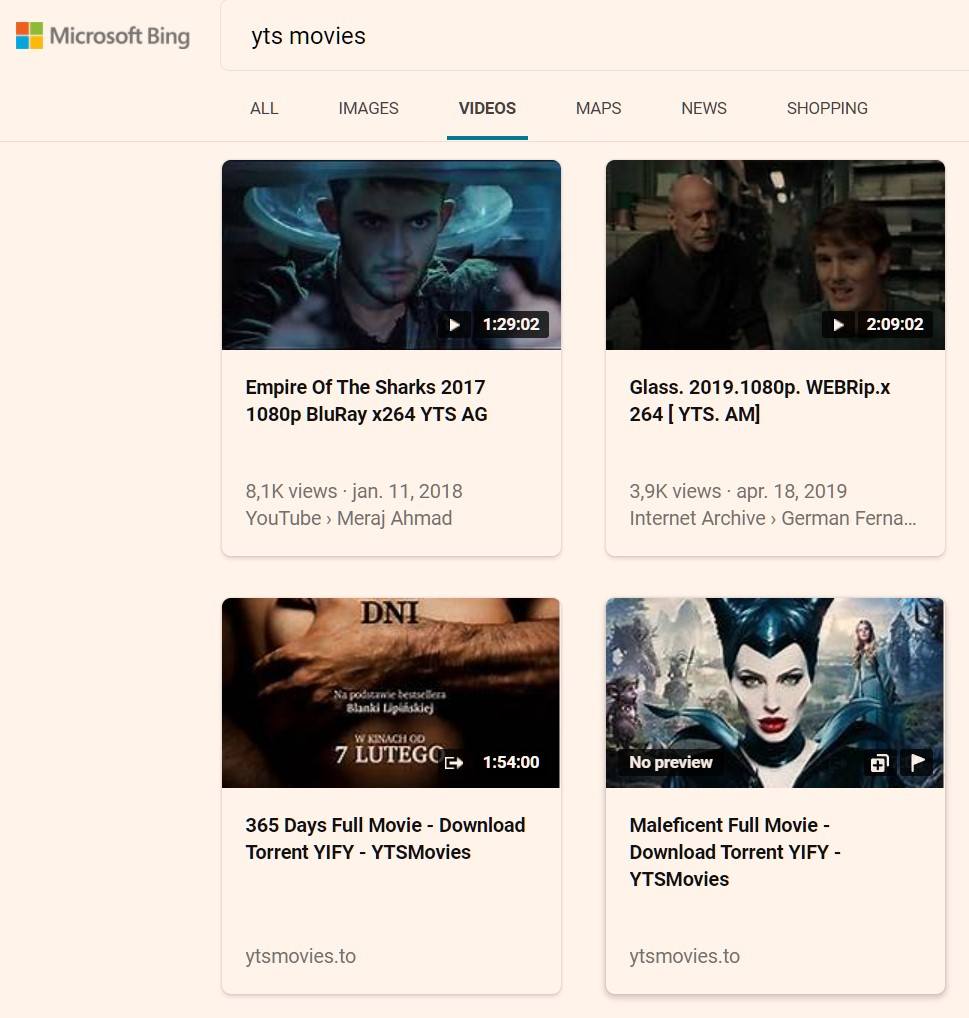This screenshot has width=969, height=1018.
Task: Click Internet Archive › German Ferna... source
Action: [x=772, y=518]
